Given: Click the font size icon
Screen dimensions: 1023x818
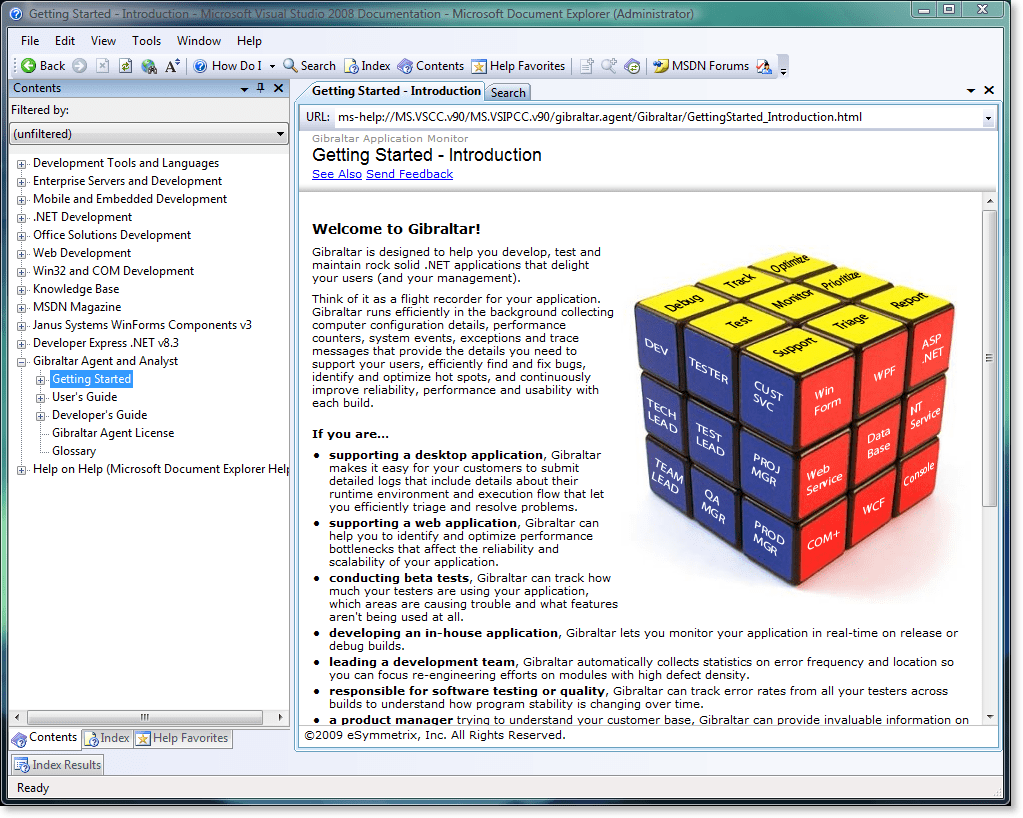Looking at the screenshot, I should pos(172,66).
